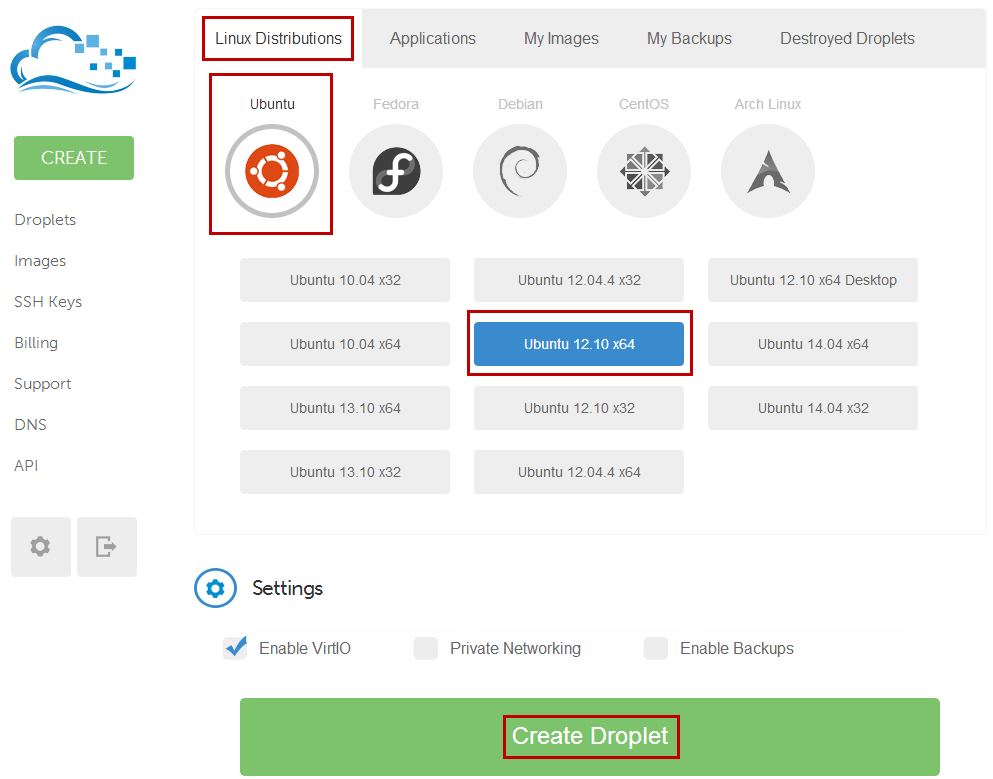Screen dimensions: 993x779
Task: Open the My Backups tab
Action: tap(689, 39)
